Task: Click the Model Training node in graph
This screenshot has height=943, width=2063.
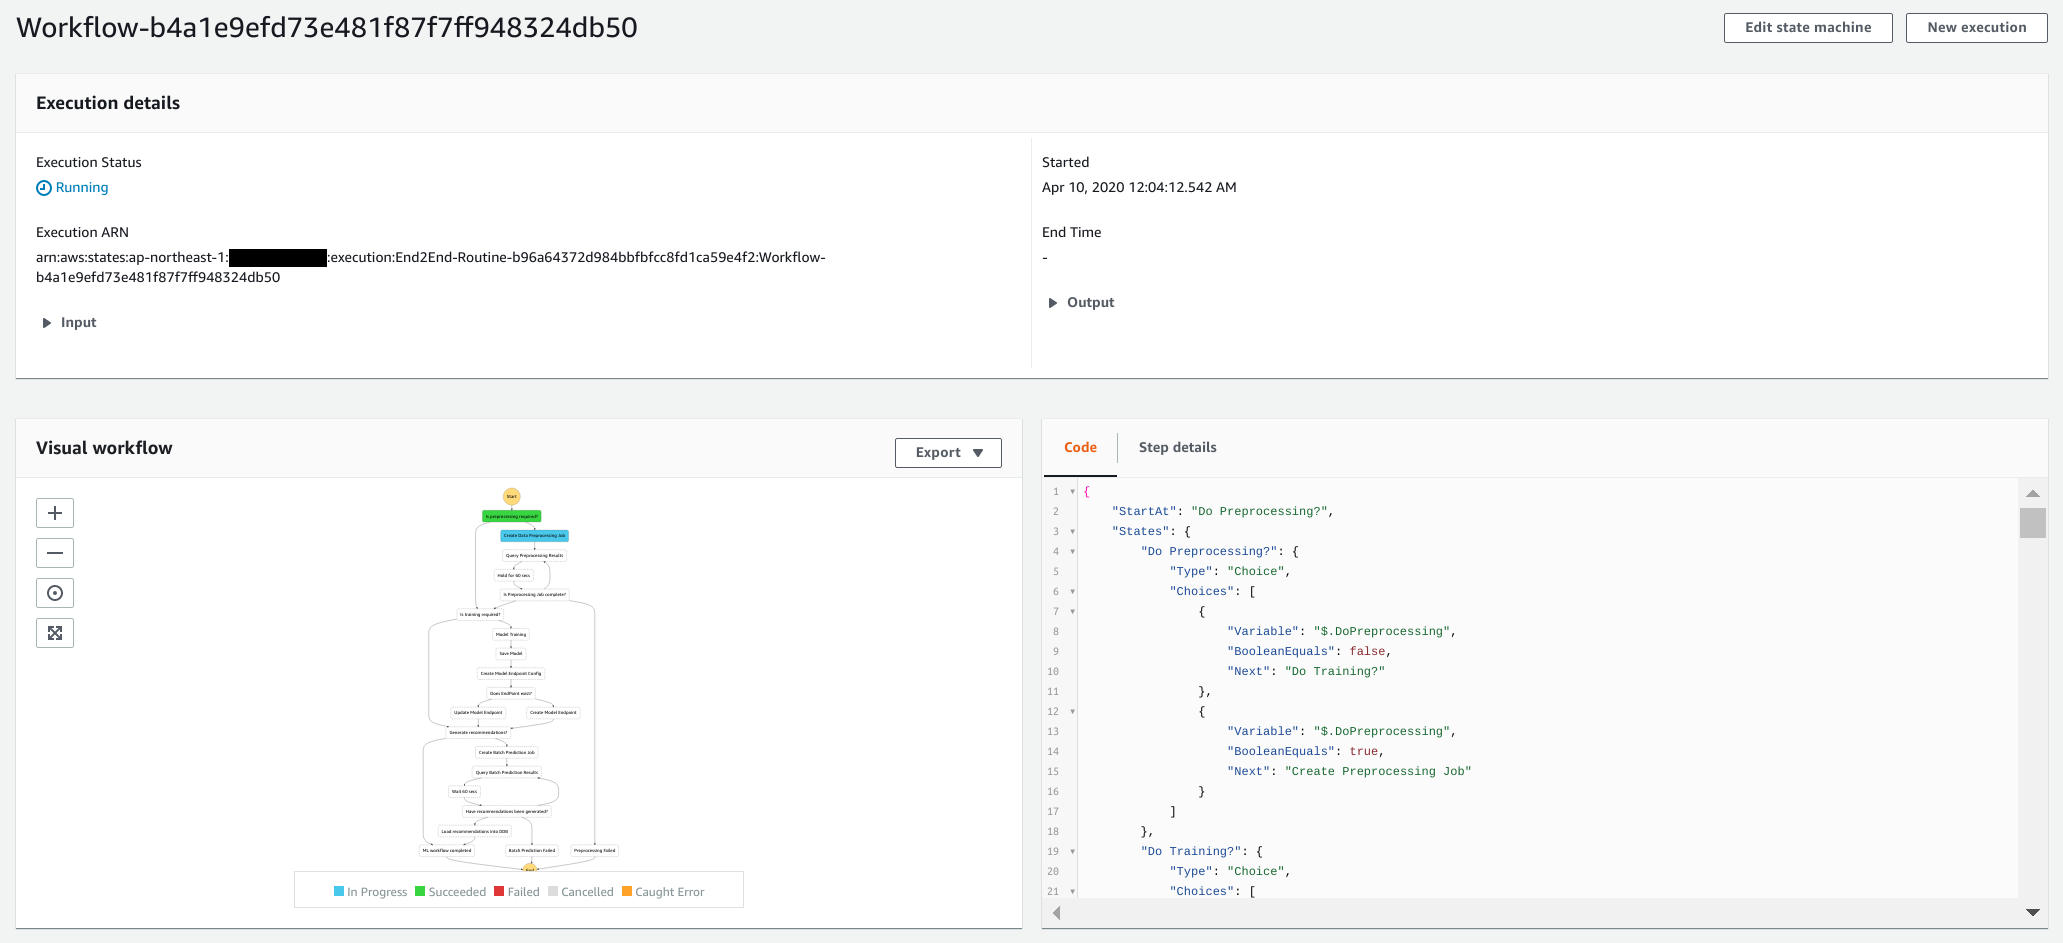Action: point(511,634)
